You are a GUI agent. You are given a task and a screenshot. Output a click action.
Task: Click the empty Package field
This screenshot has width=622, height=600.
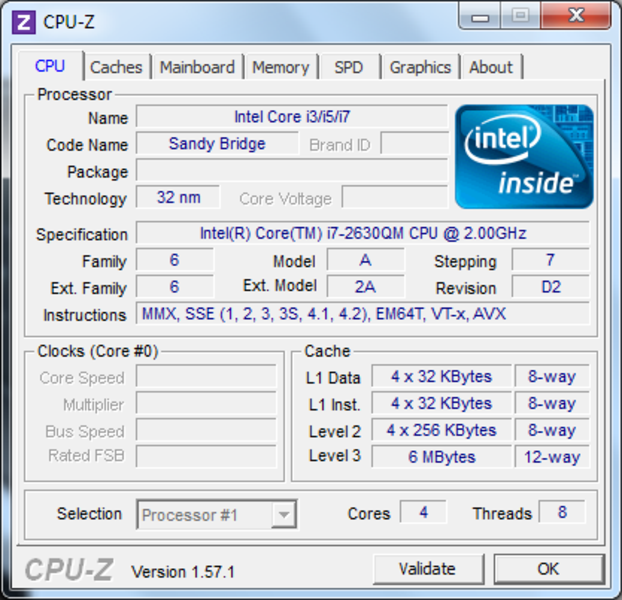(292, 170)
